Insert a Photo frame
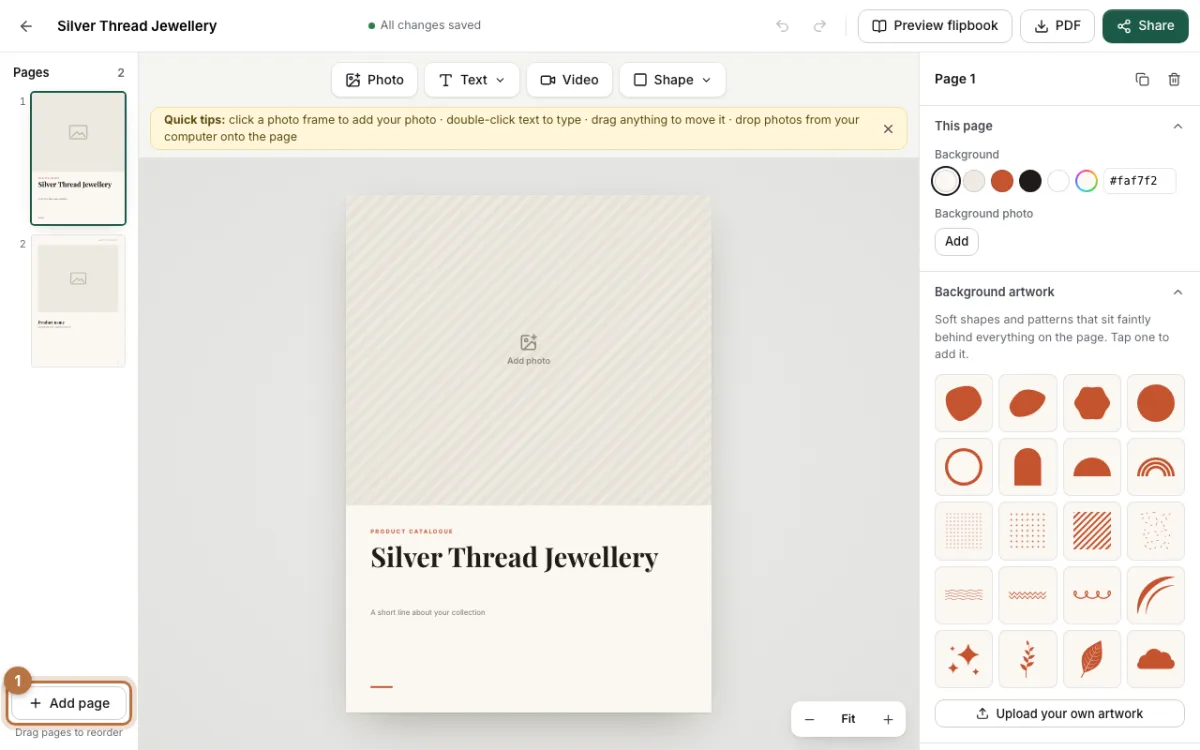 374,80
